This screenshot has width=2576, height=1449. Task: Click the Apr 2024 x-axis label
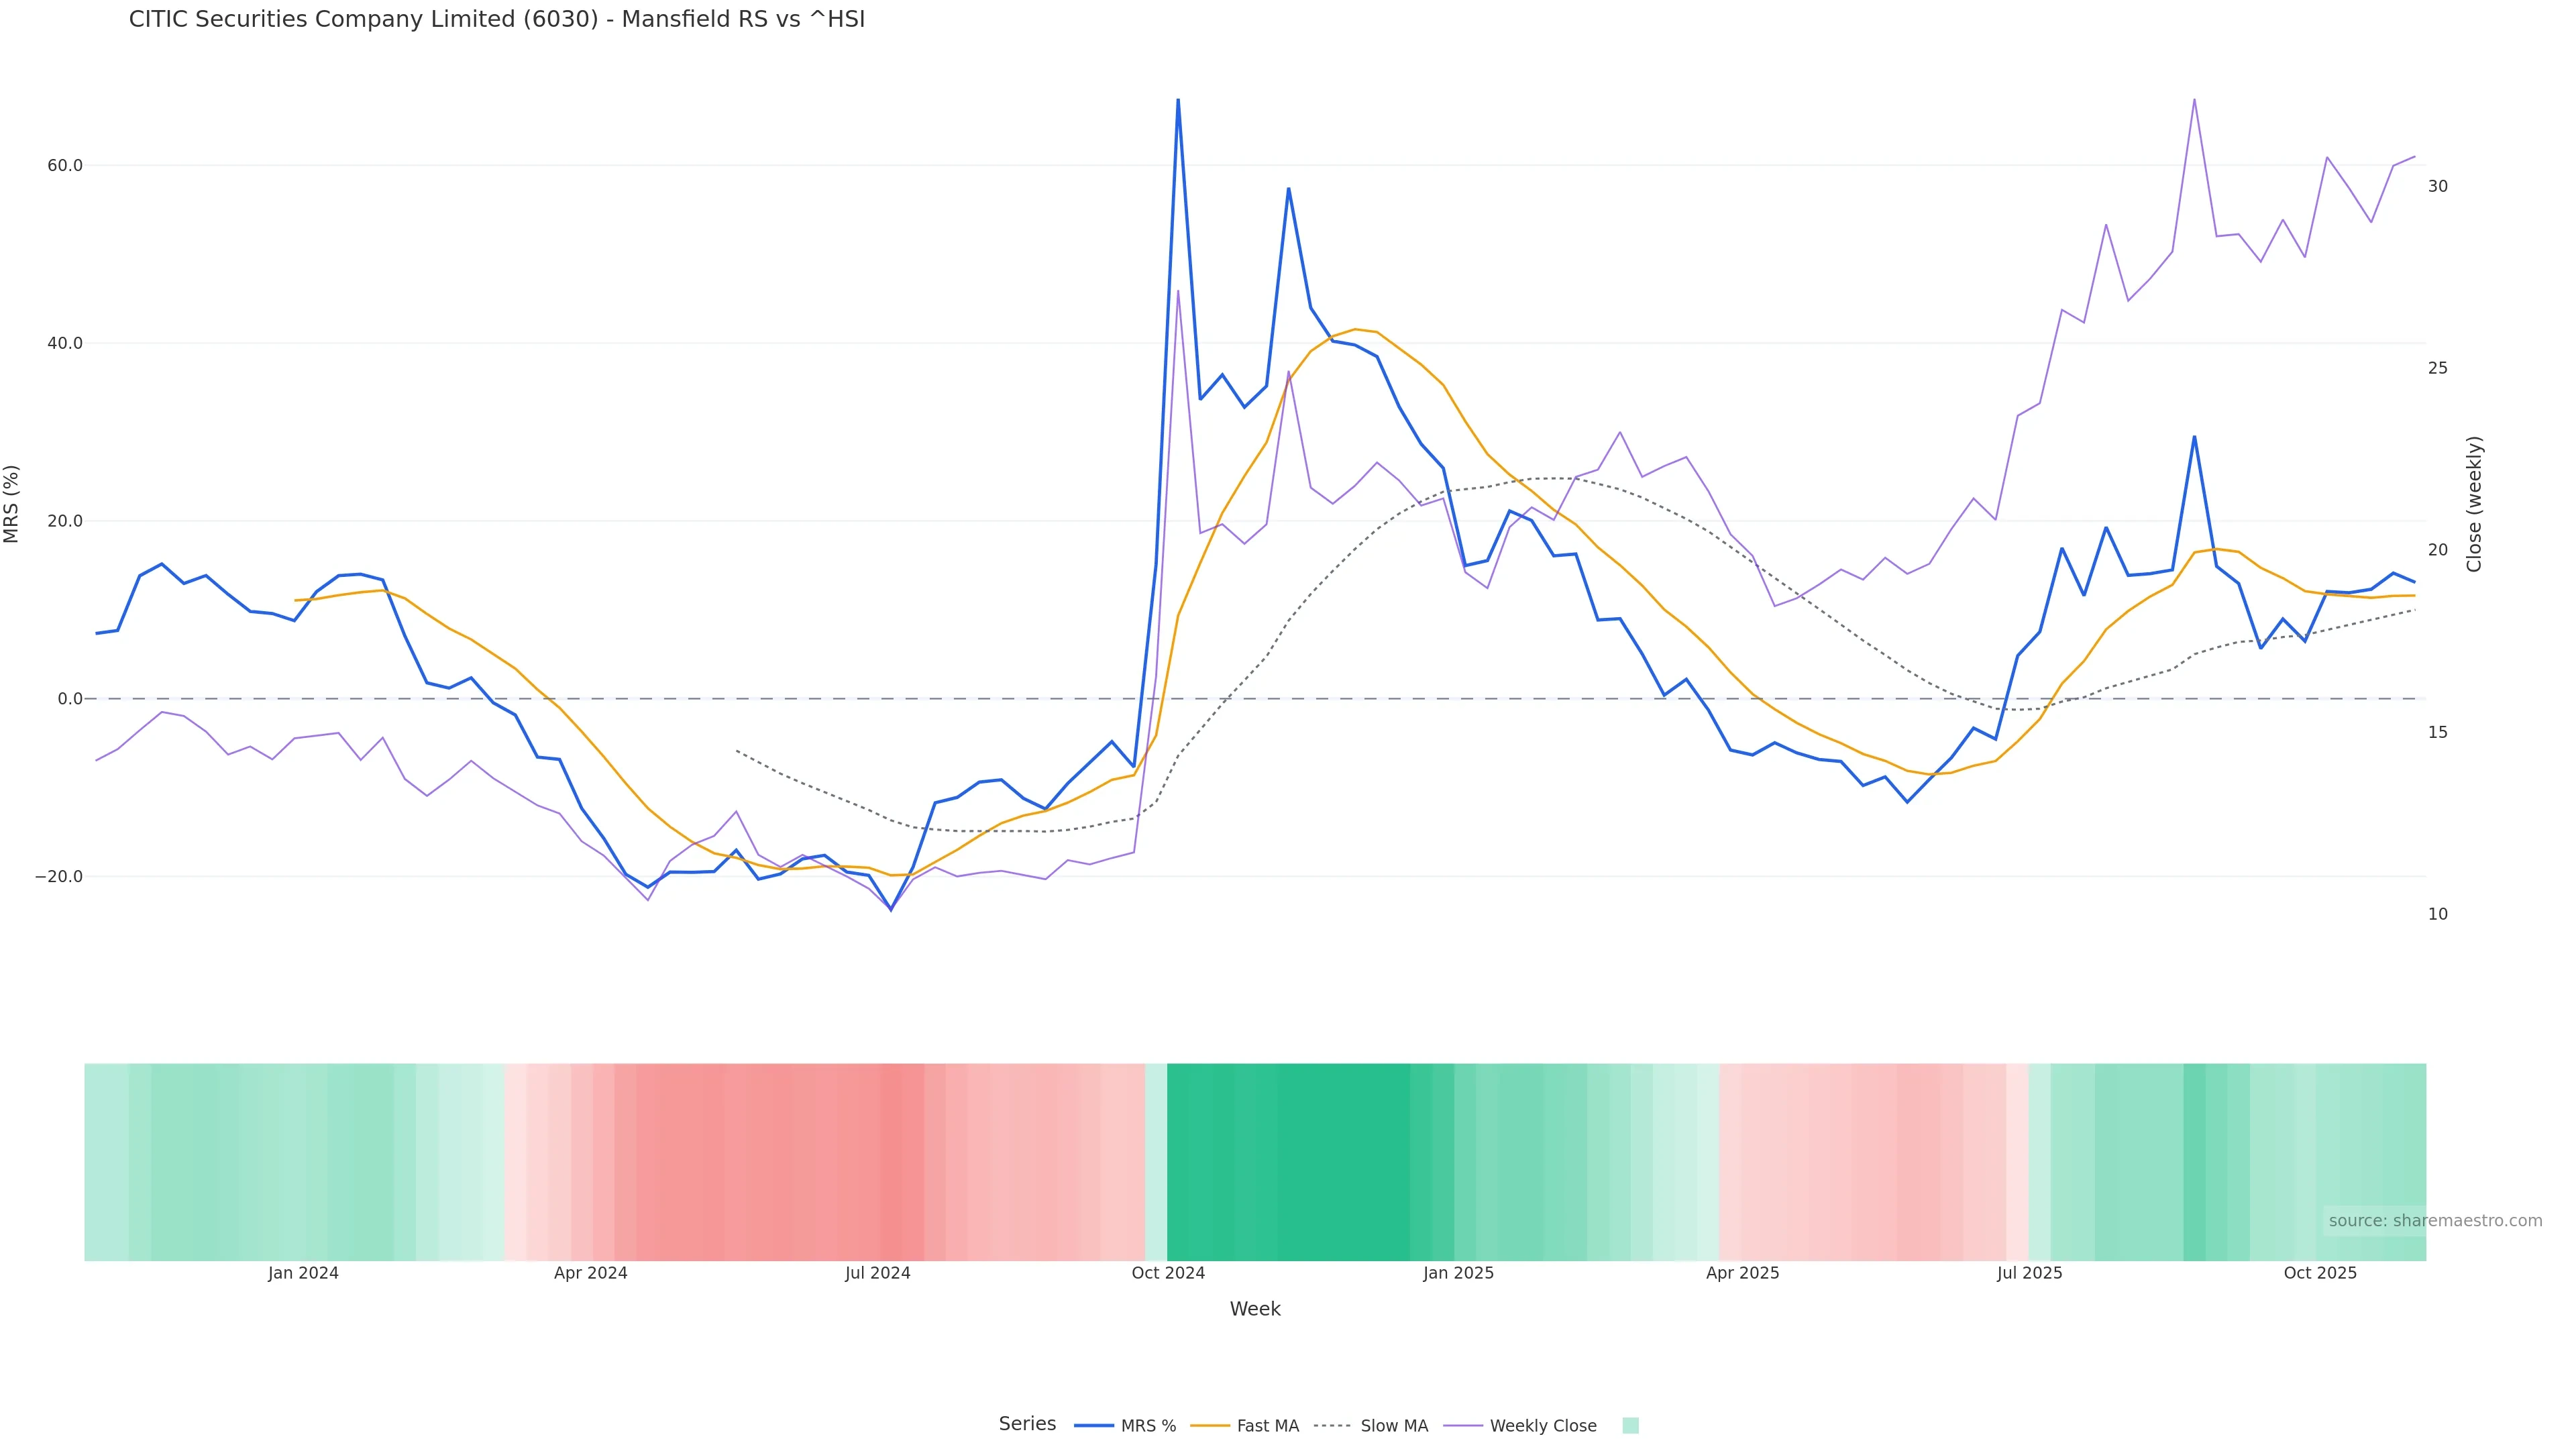pos(590,1273)
